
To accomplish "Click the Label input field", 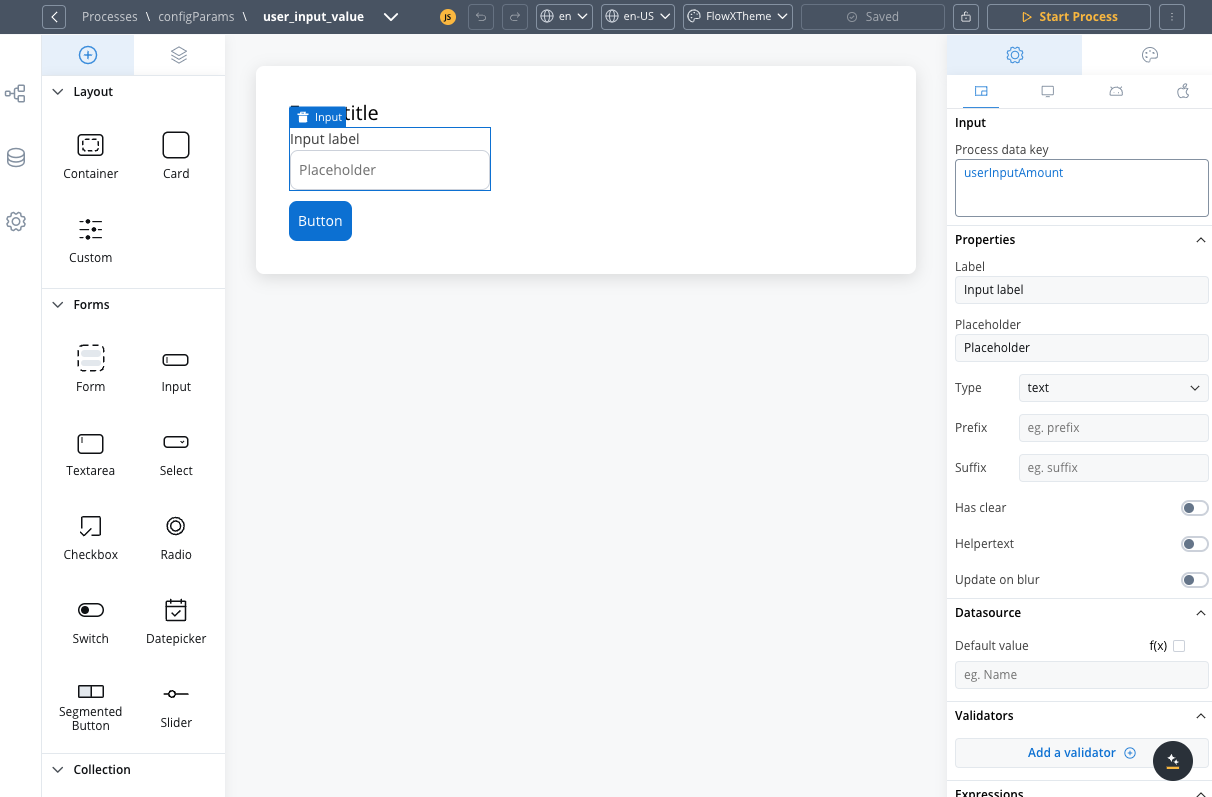I will click(1082, 290).
